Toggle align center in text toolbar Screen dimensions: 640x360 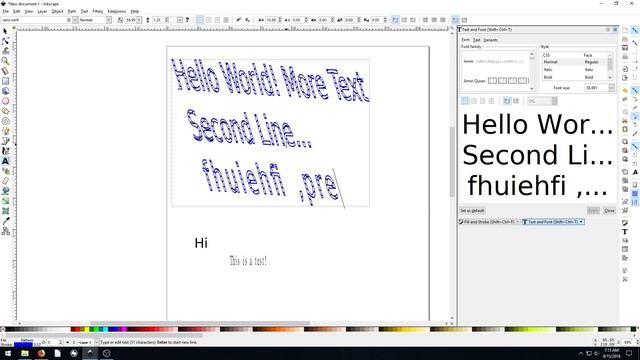pos(209,20)
